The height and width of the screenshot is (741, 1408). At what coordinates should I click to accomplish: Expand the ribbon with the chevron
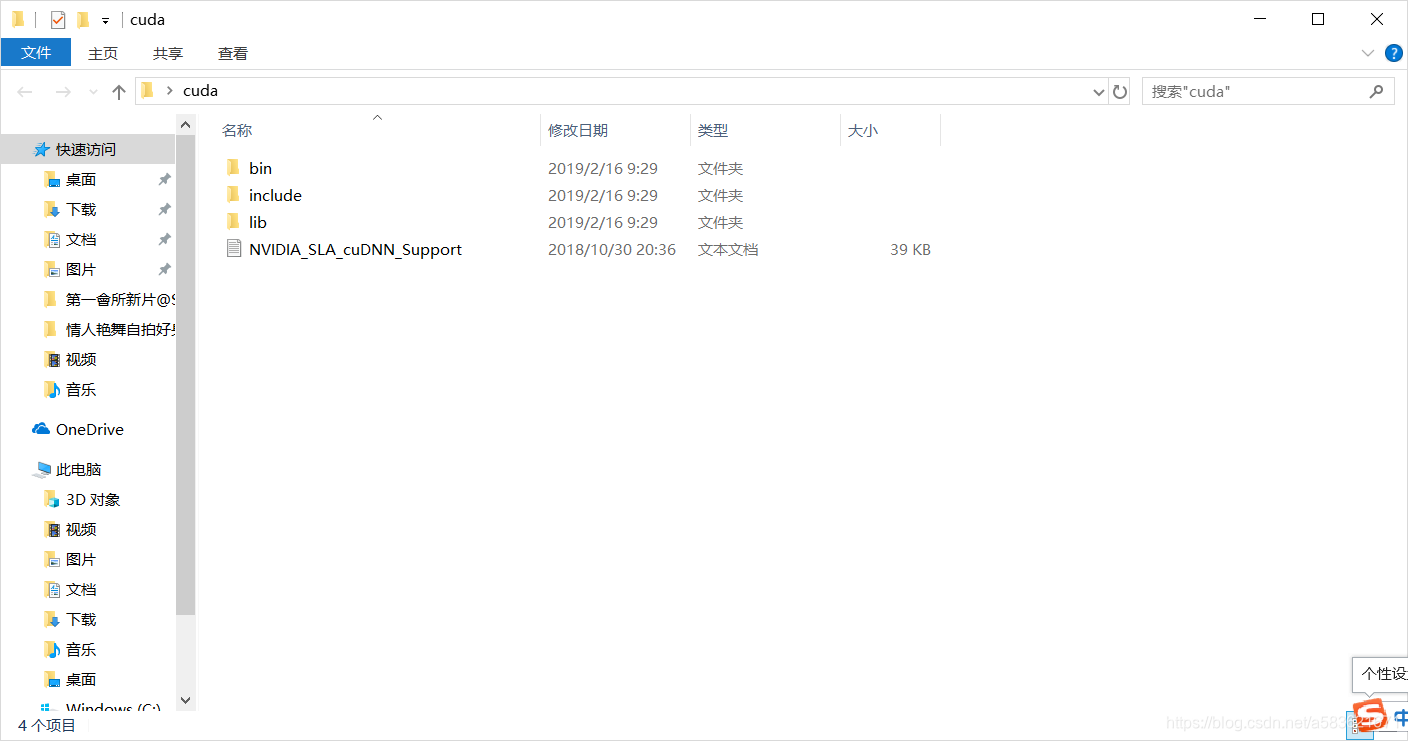coord(1368,52)
